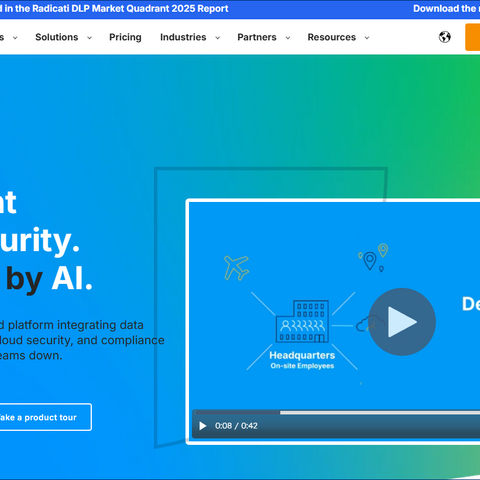The height and width of the screenshot is (480, 480).
Task: Click the 0:08 / 0:42 video time display
Action: pyautogui.click(x=236, y=426)
